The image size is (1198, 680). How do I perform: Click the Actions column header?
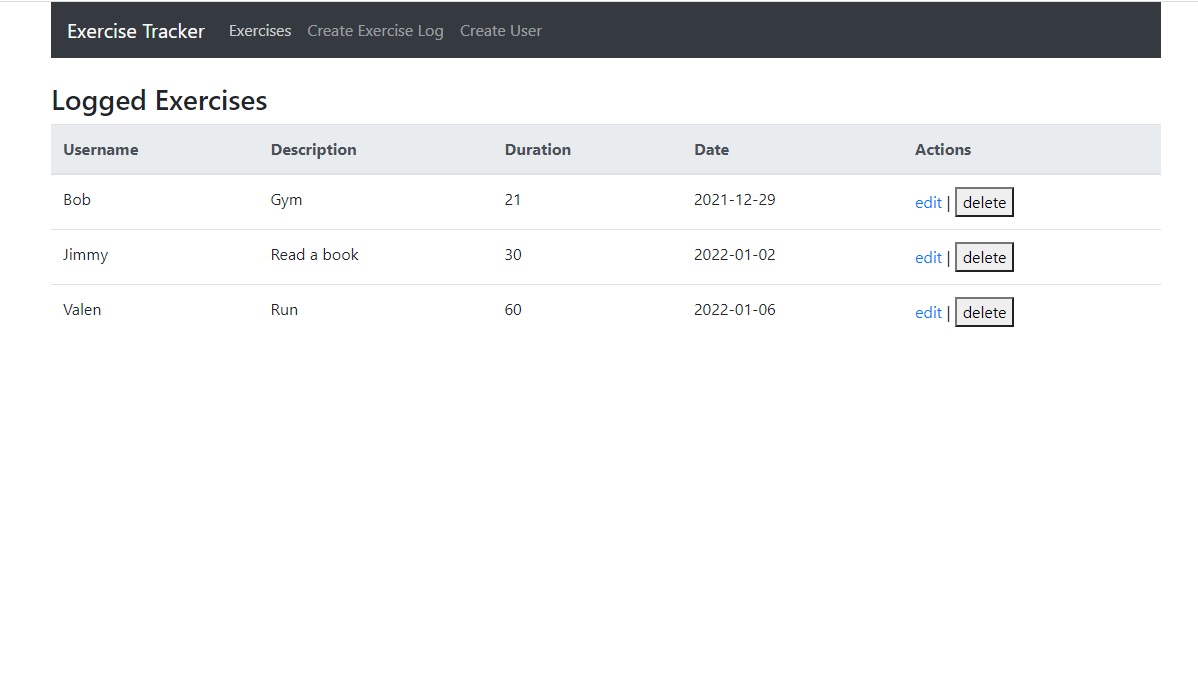coord(942,149)
